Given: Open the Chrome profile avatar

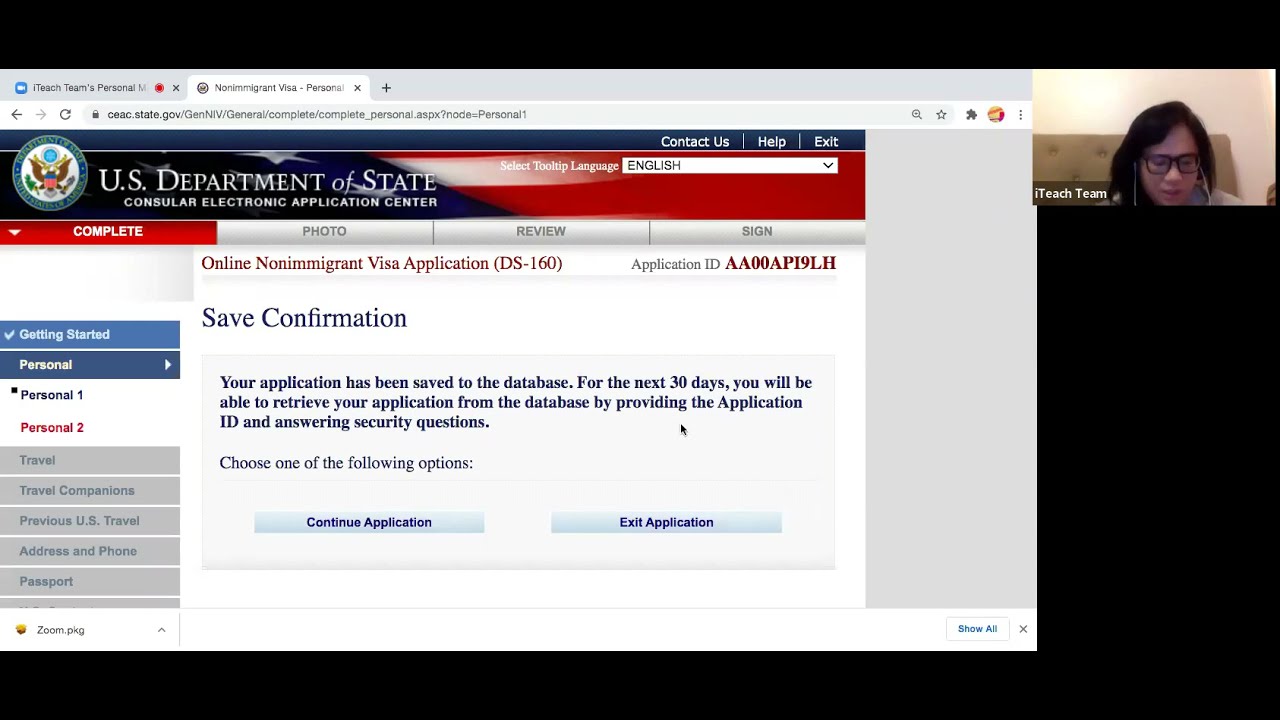Looking at the screenshot, I should click(x=996, y=114).
